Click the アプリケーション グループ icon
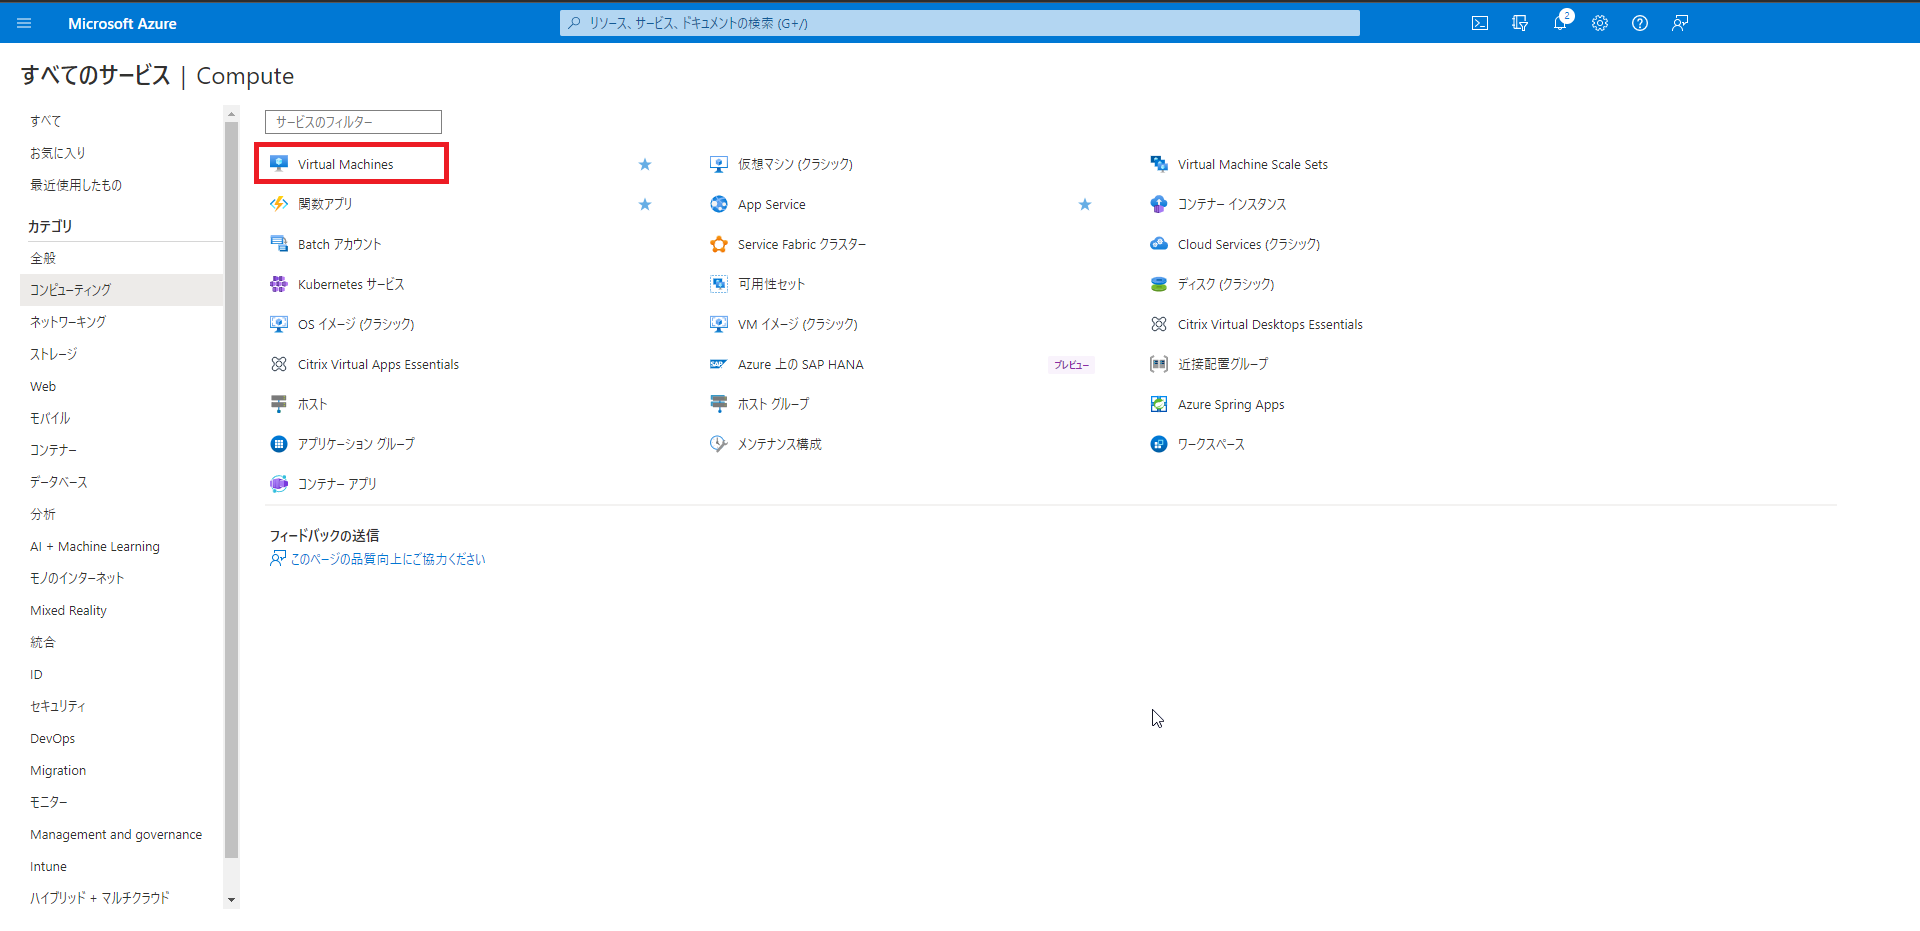Image resolution: width=1920 pixels, height=931 pixels. pyautogui.click(x=279, y=444)
